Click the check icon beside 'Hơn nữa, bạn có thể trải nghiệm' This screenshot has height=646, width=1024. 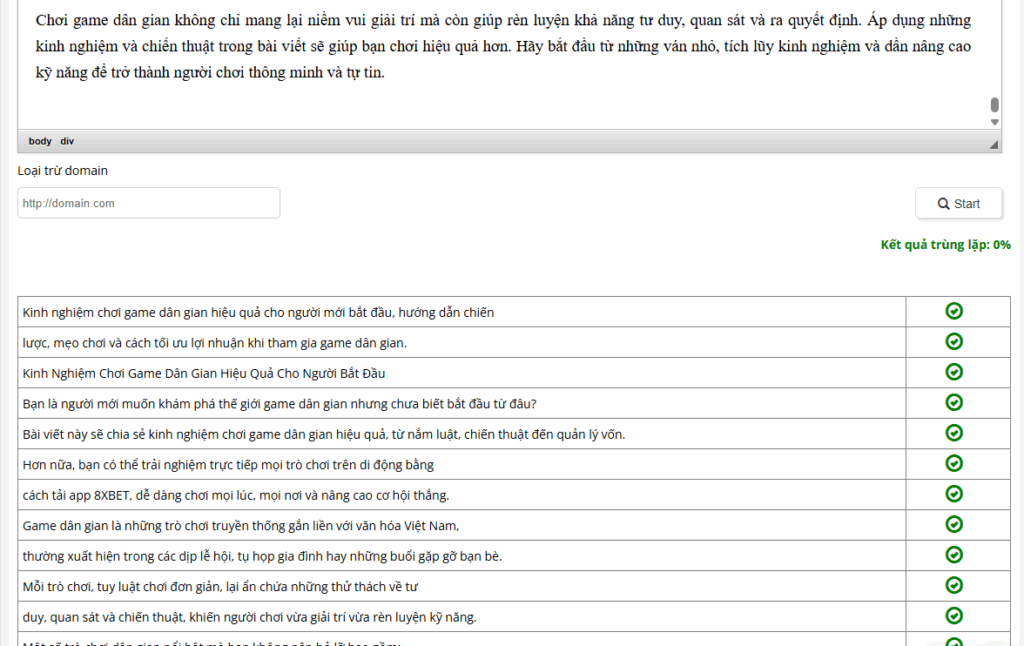(954, 464)
